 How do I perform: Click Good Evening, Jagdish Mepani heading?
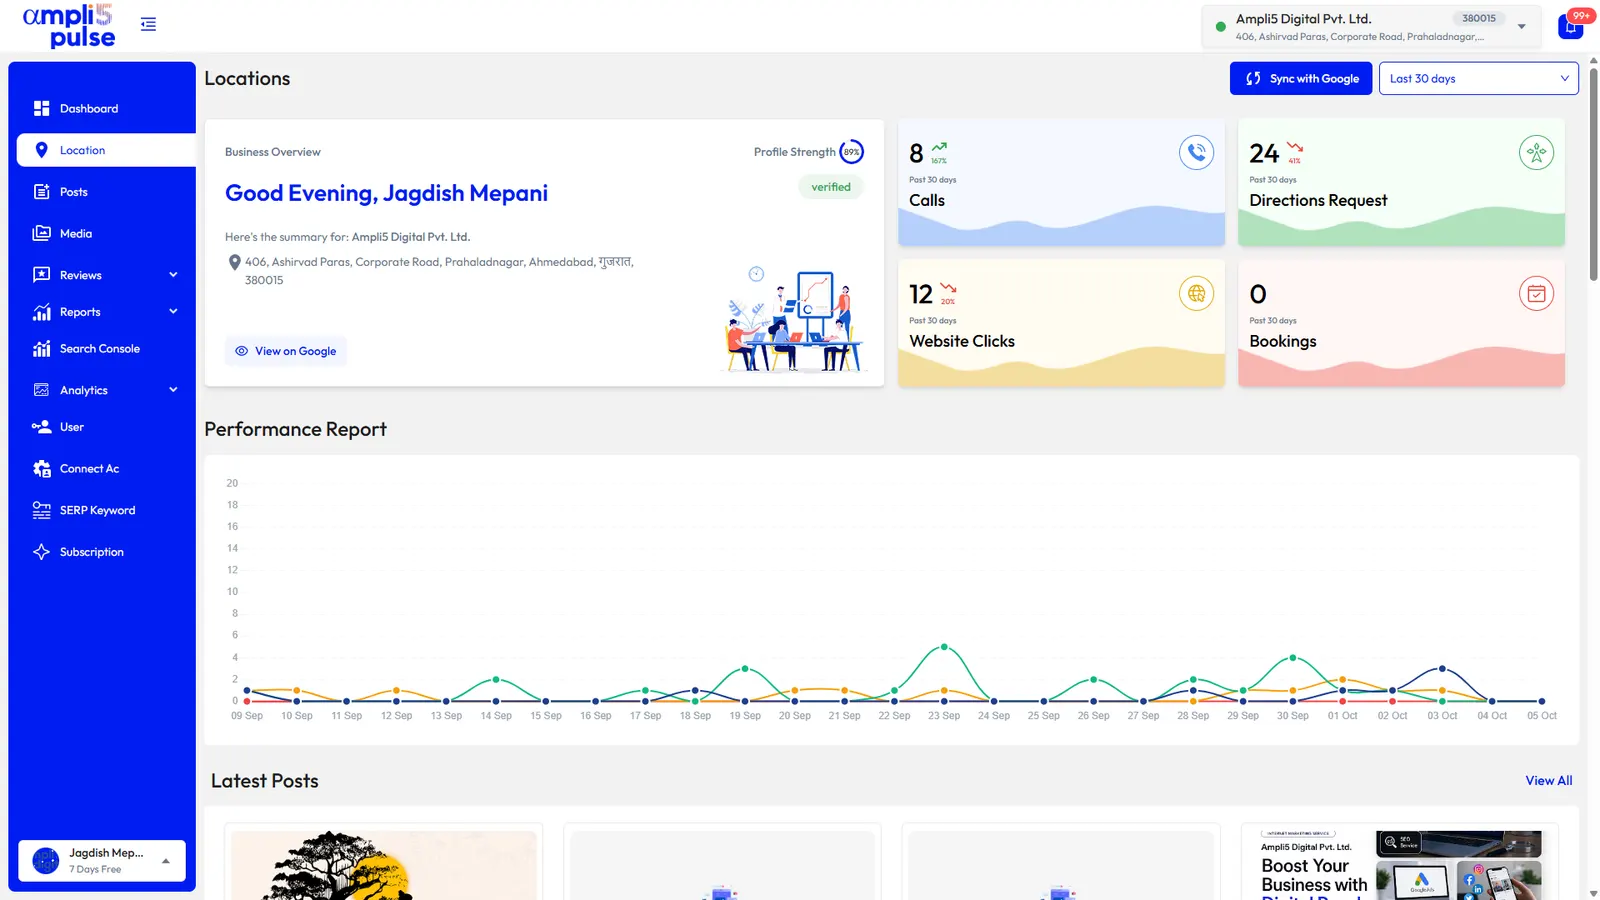(386, 193)
